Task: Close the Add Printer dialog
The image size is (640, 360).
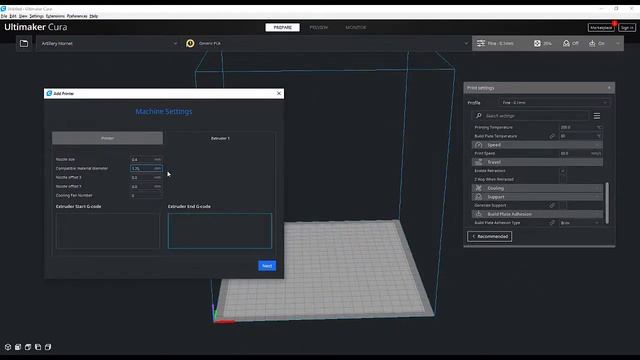Action: click(x=279, y=93)
